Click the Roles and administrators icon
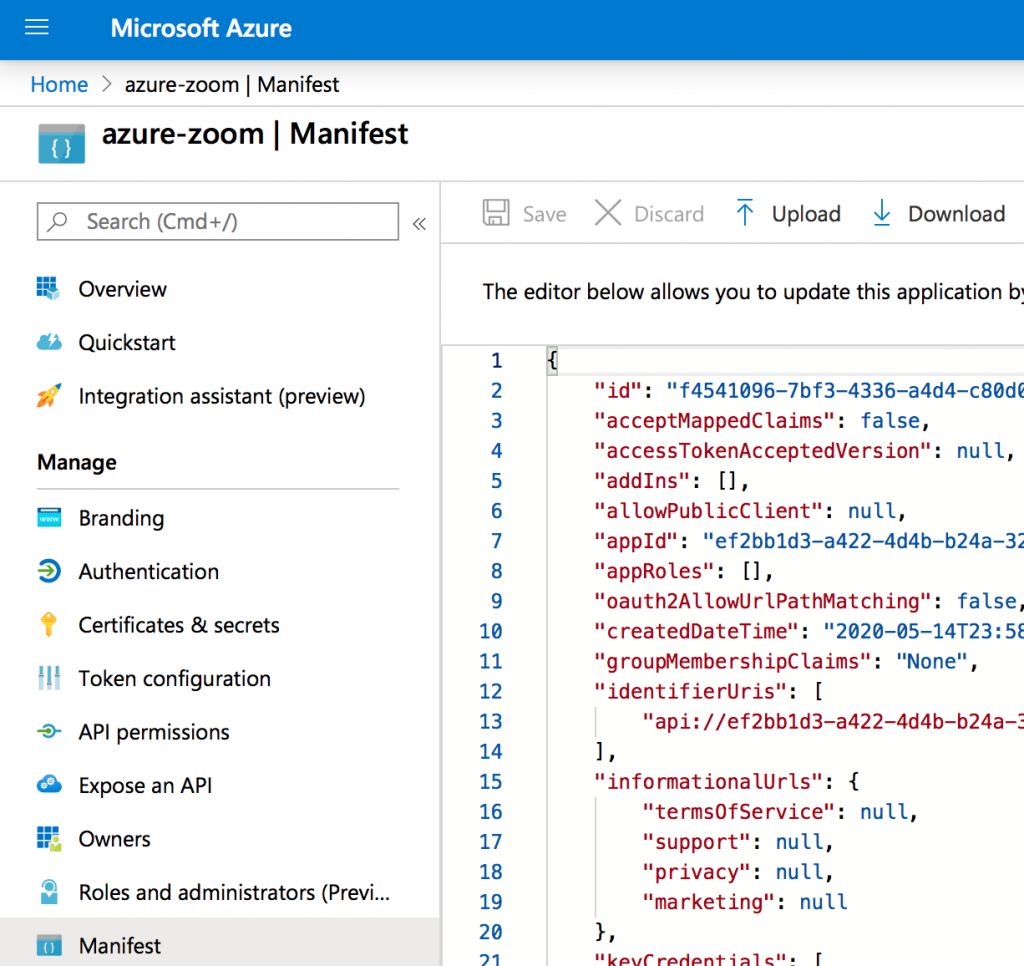This screenshot has width=1024, height=966. 49,892
